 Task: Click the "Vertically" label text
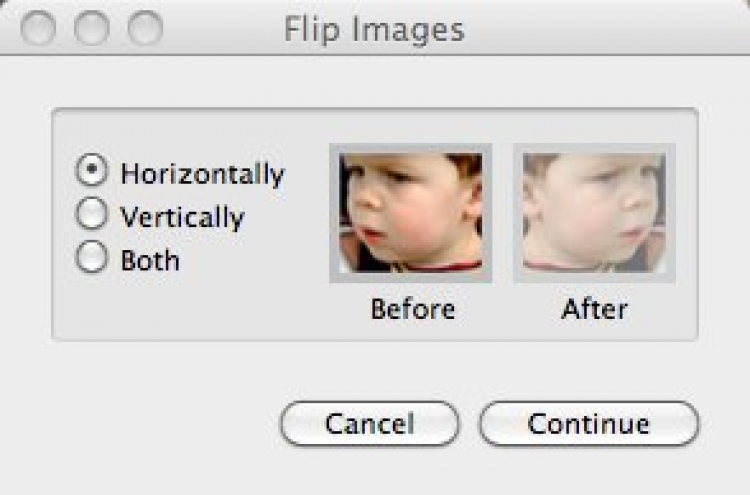[182, 216]
